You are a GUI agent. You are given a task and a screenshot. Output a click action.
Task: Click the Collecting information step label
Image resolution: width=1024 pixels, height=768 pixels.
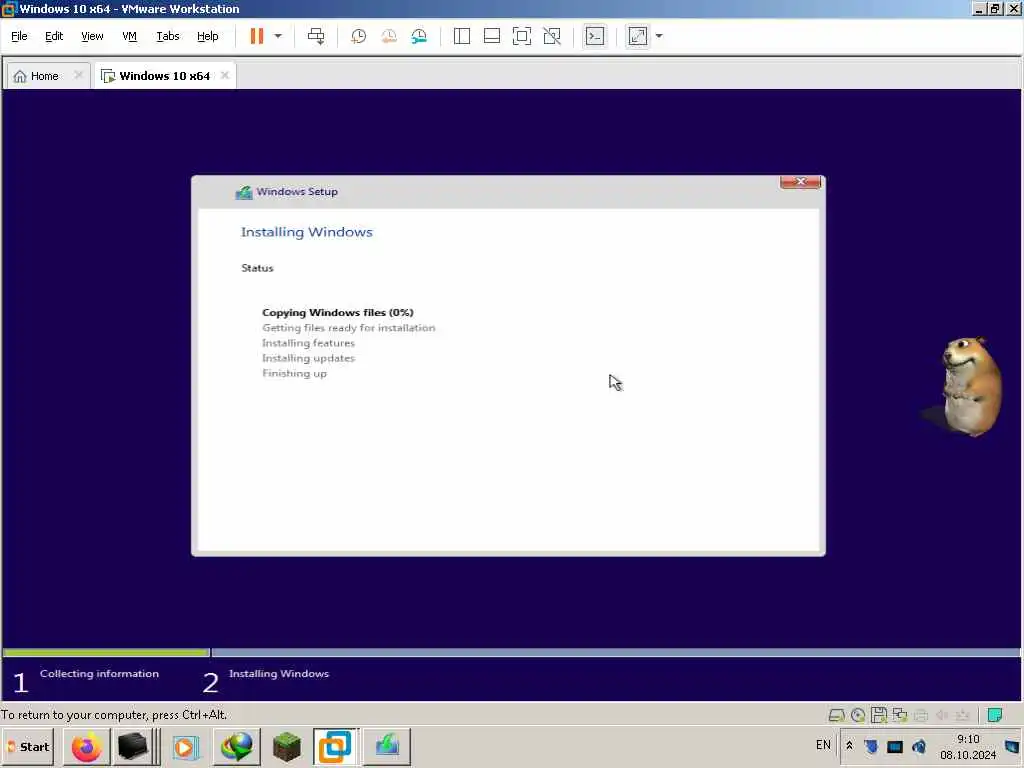(99, 673)
